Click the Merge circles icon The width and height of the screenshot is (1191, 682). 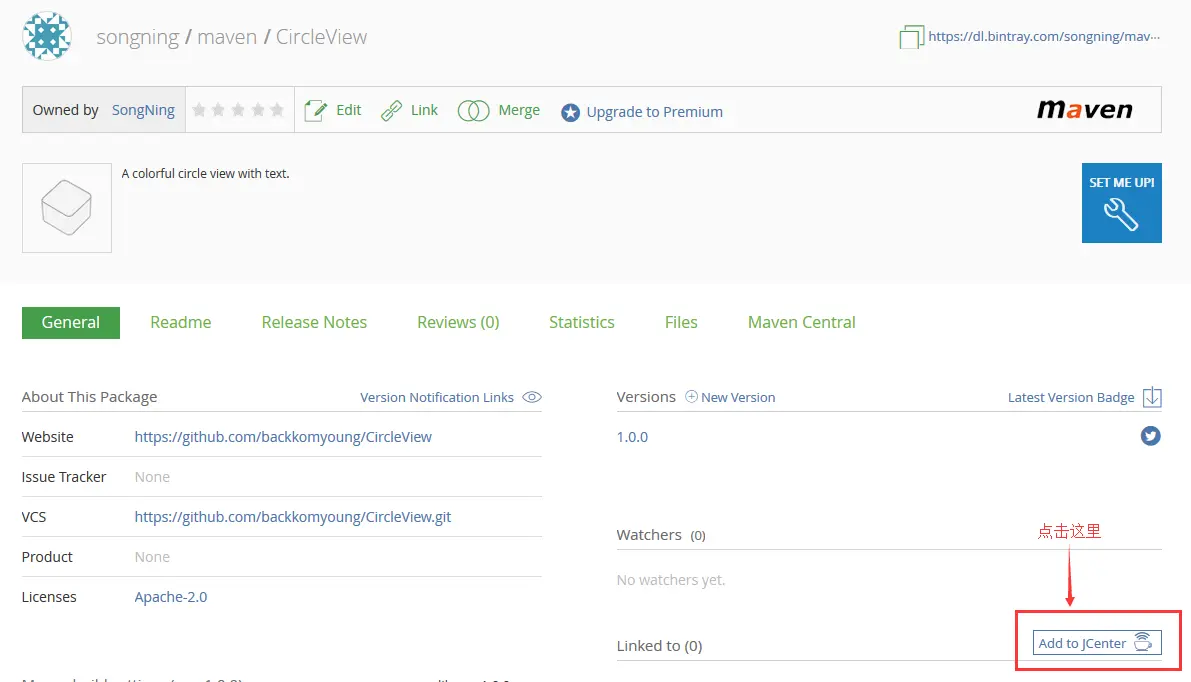[x=473, y=111]
